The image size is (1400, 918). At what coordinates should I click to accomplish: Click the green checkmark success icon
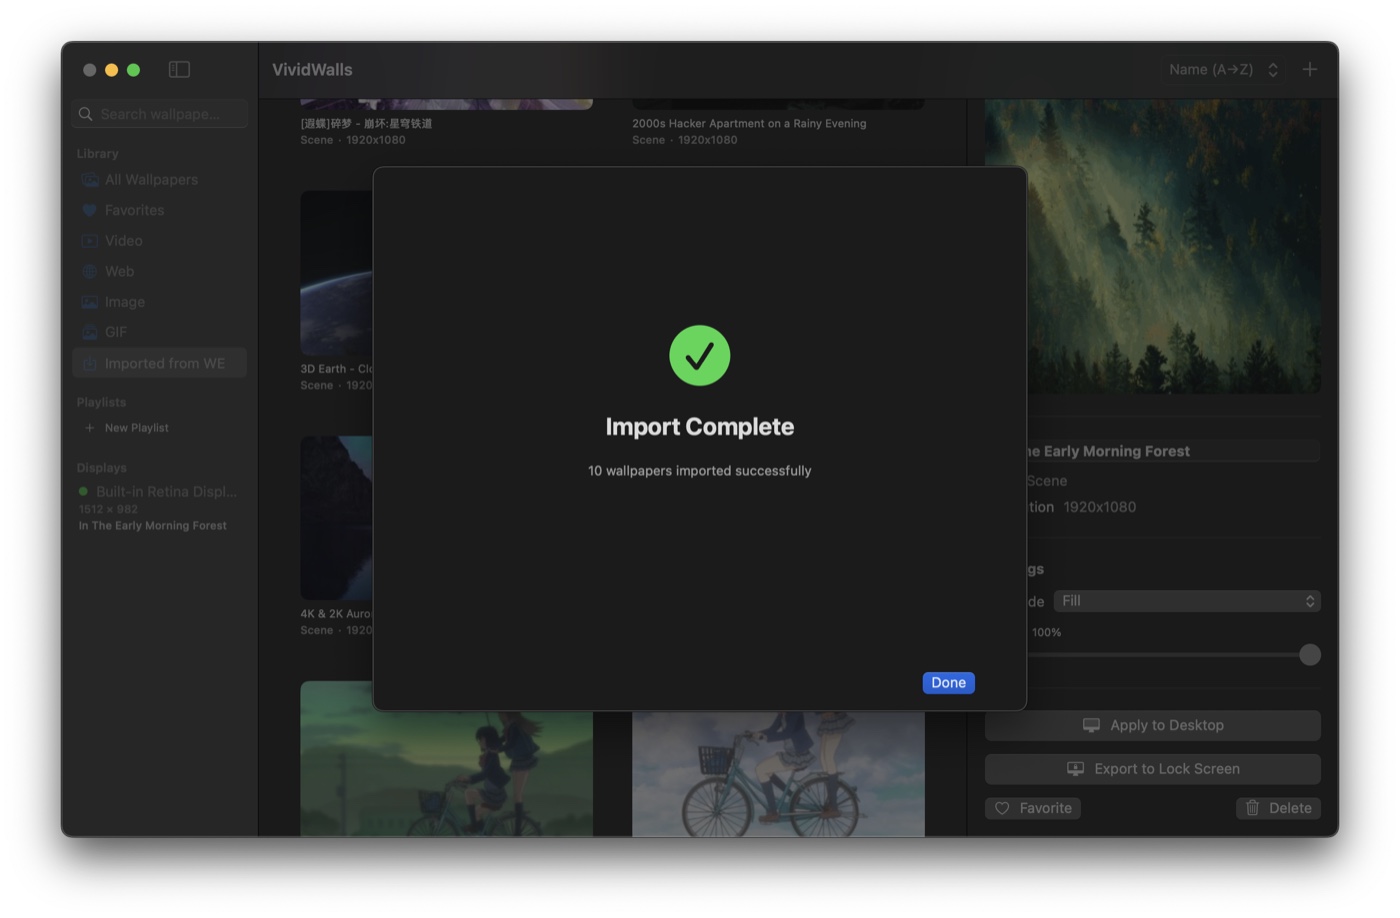[x=699, y=356]
